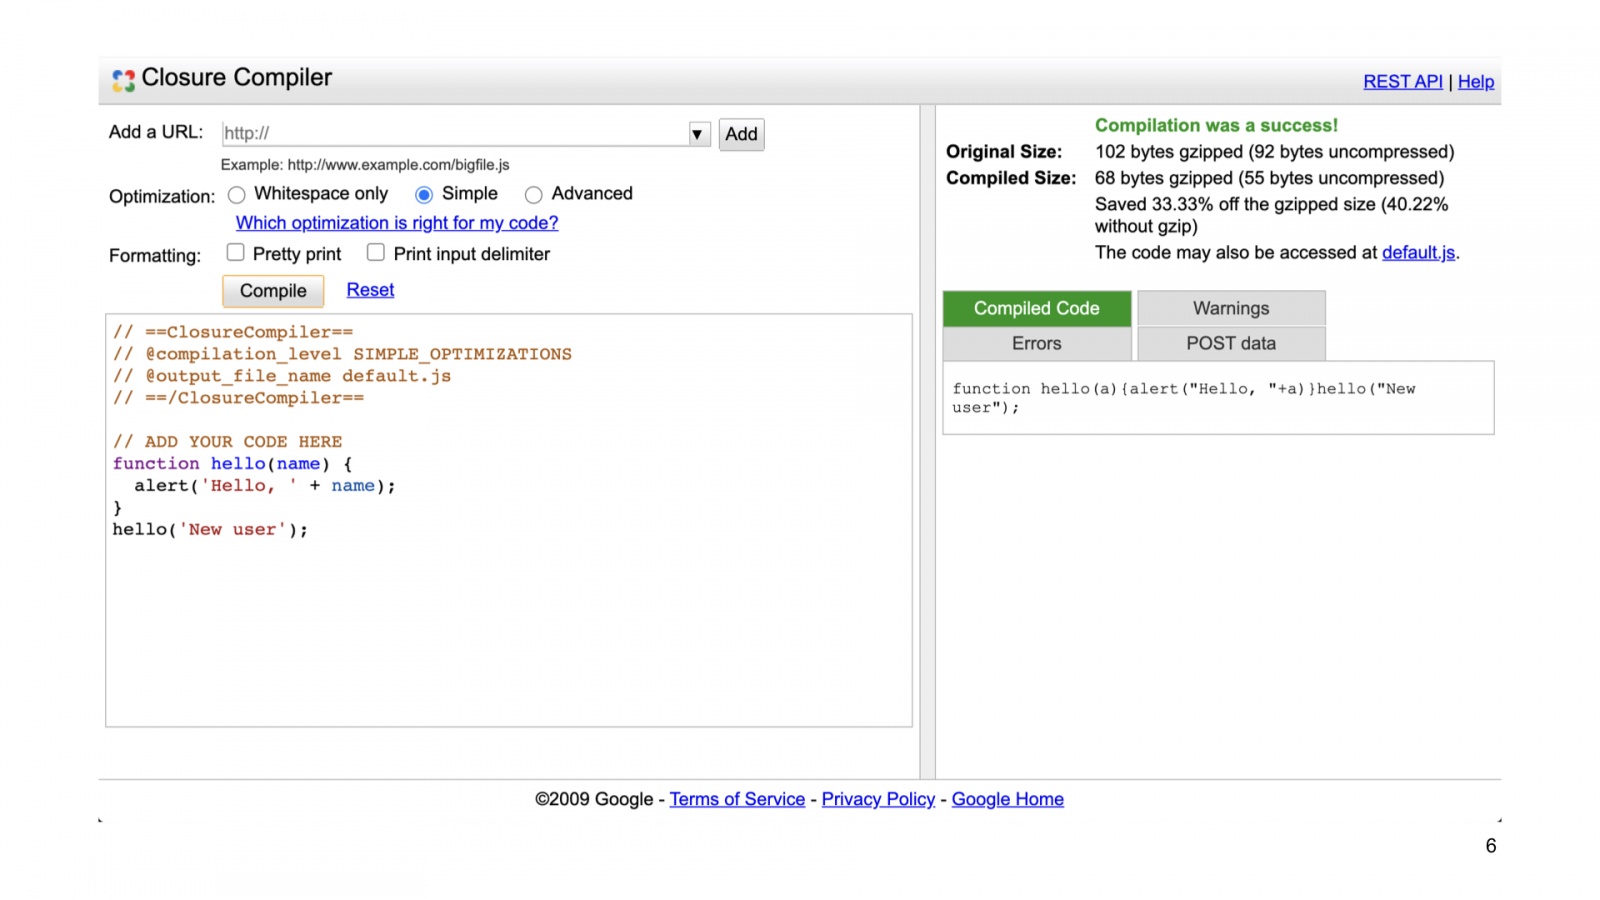Switch to the Warnings tab
Screen dimensions: 1600x900
(1231, 308)
